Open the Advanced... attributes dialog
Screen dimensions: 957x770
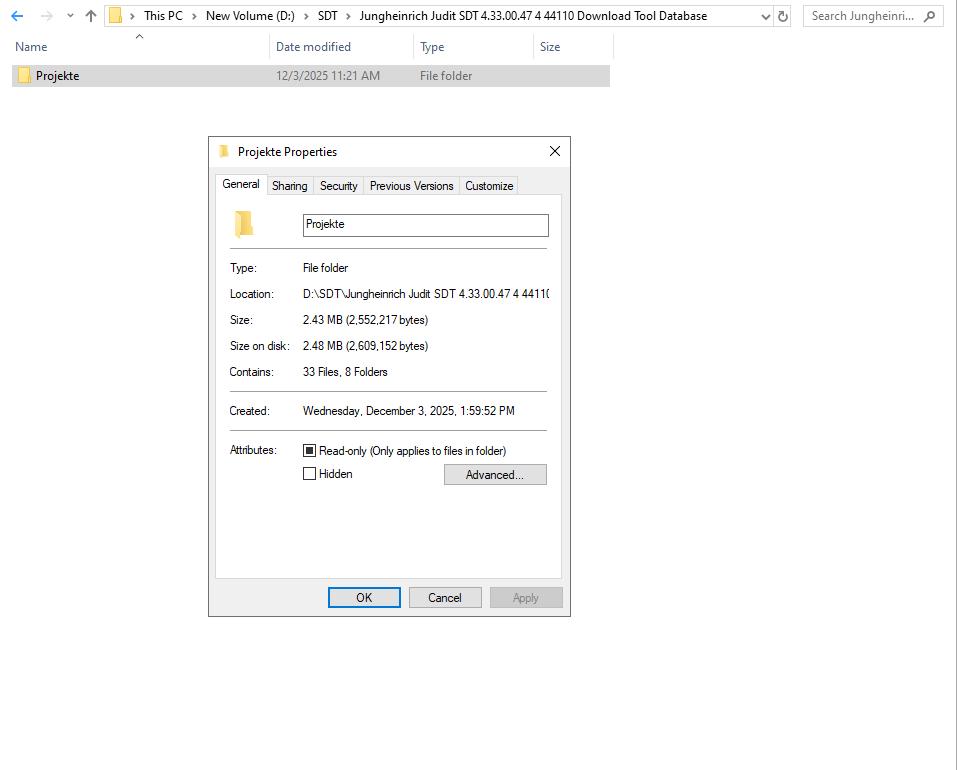tap(495, 475)
